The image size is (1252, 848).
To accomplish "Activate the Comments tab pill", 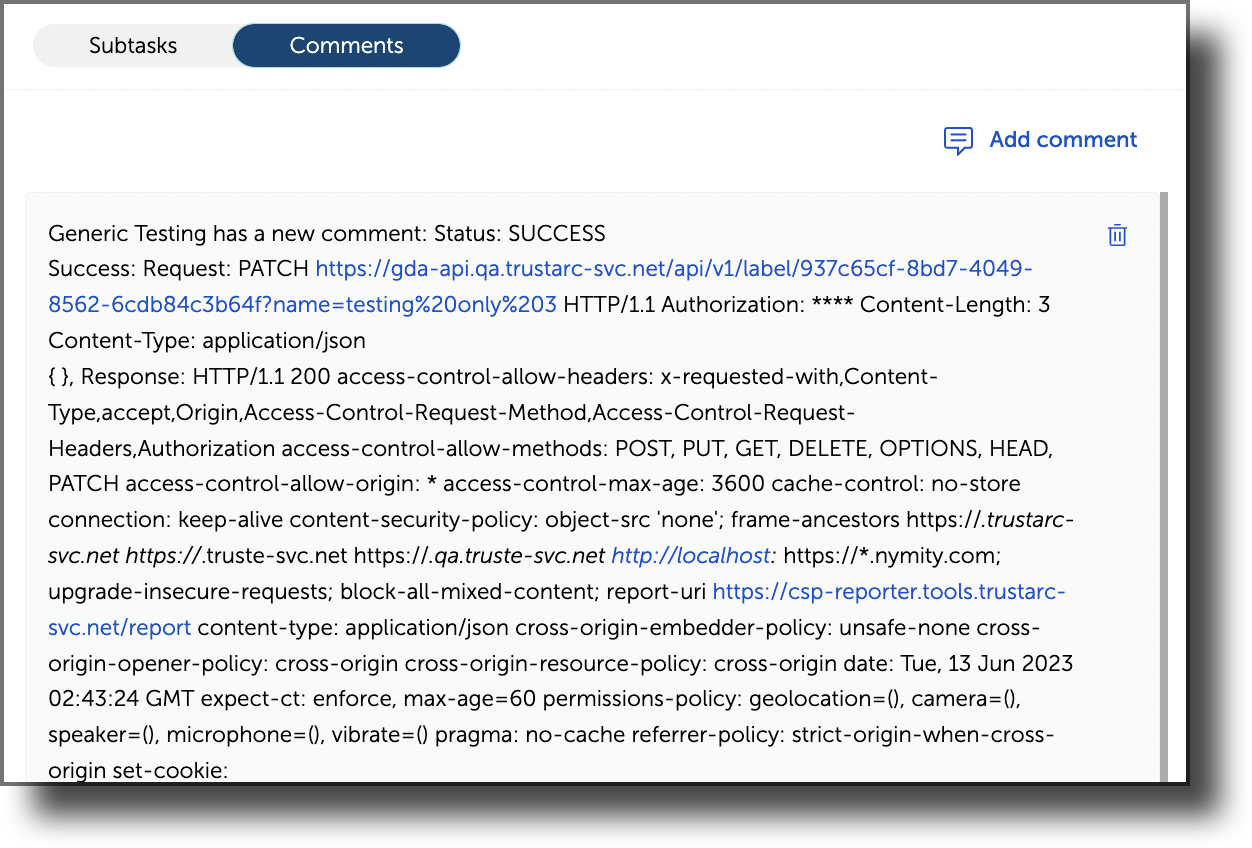I will click(x=346, y=45).
